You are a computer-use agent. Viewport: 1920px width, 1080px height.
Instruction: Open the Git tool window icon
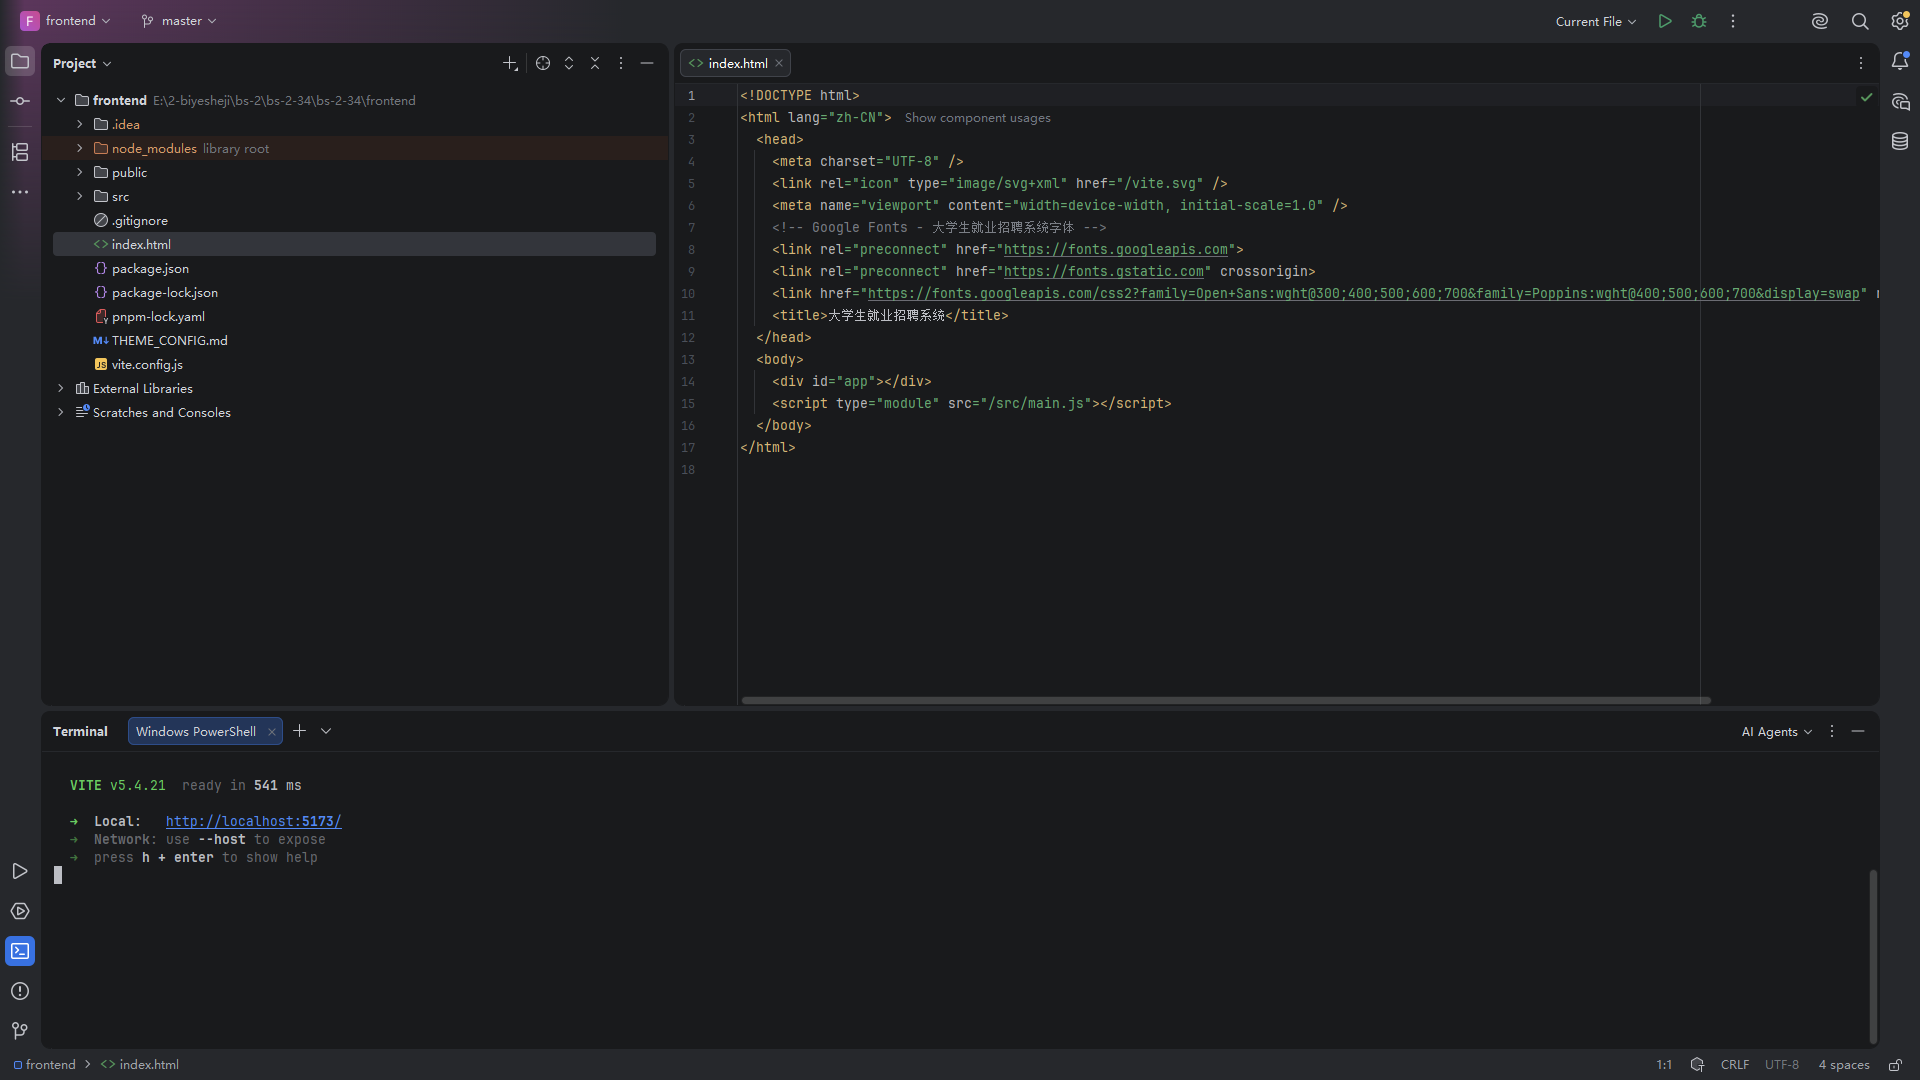pos(20,1031)
